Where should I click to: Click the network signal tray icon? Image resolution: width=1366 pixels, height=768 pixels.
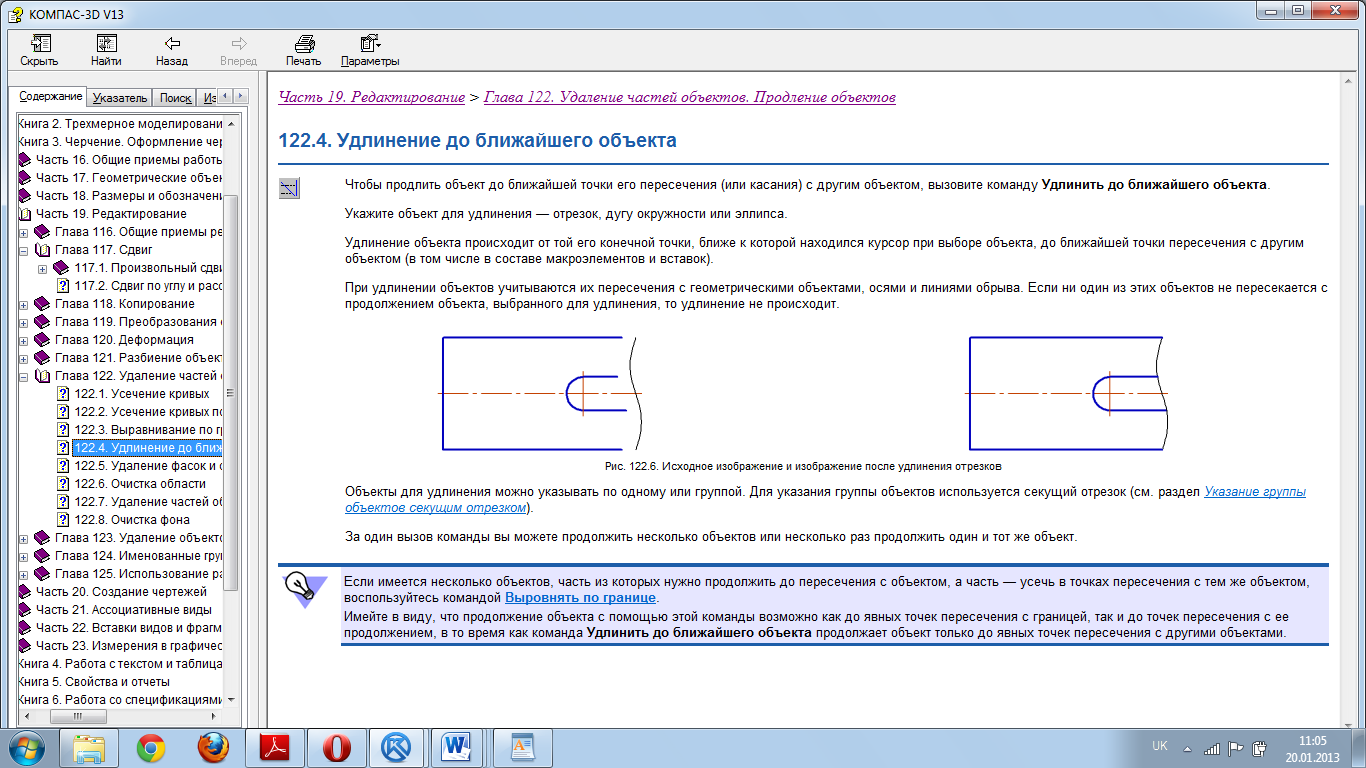[x=1212, y=747]
